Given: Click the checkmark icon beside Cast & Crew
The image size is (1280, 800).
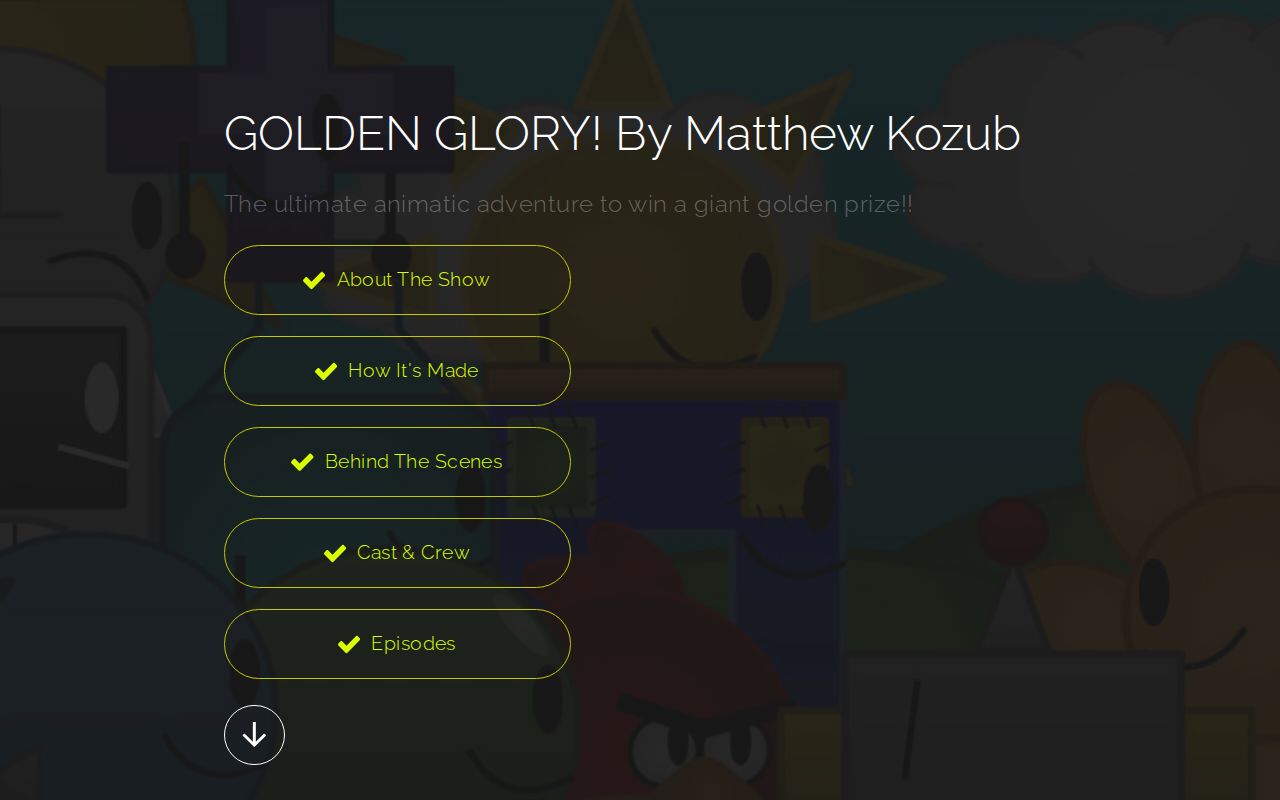Looking at the screenshot, I should click(335, 553).
